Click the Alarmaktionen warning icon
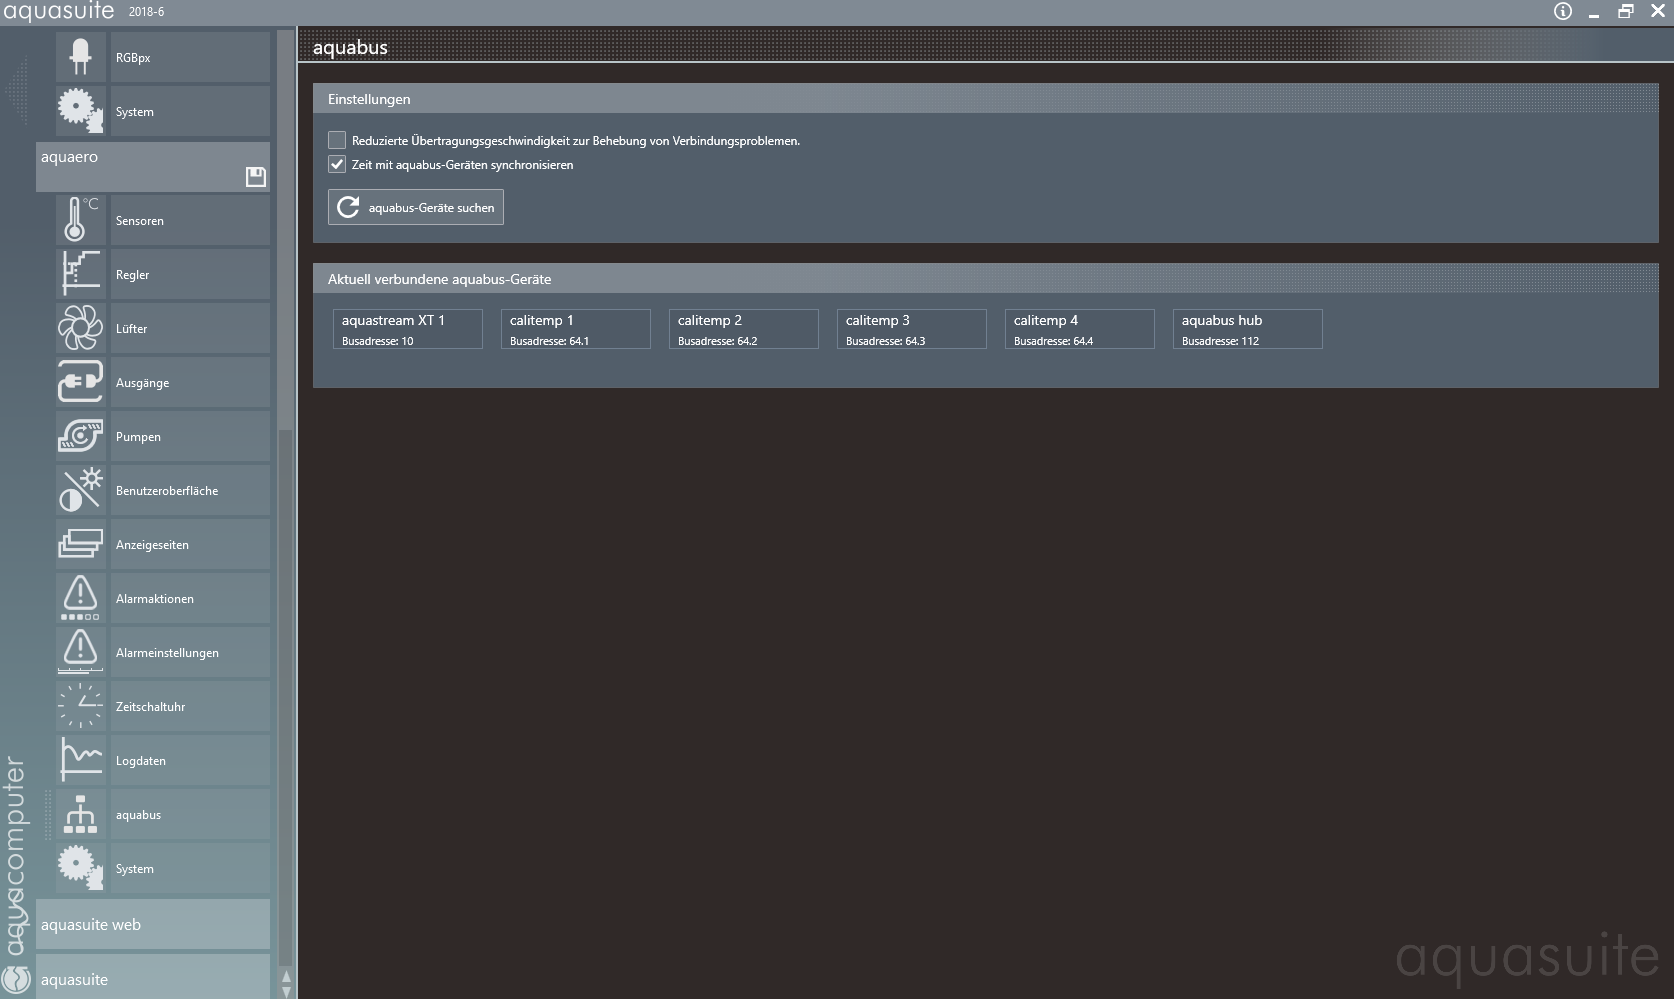 [80, 598]
